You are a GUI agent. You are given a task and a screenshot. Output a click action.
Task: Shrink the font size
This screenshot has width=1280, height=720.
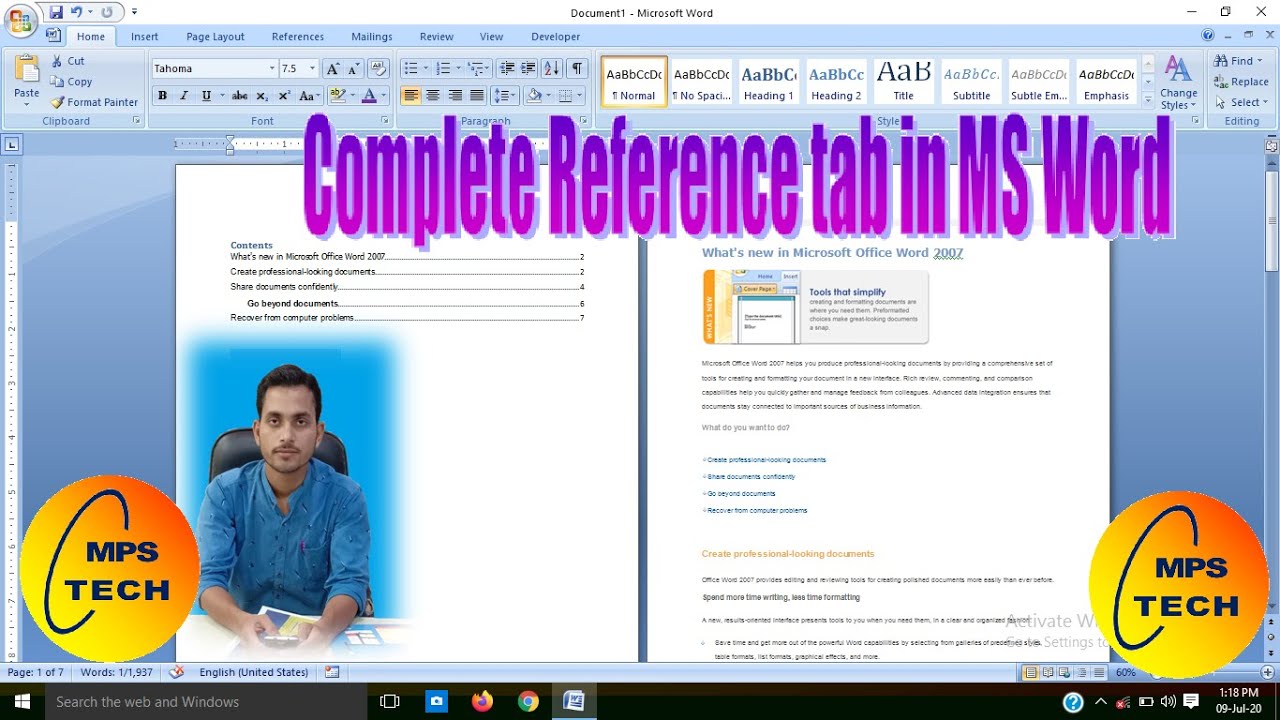tap(354, 69)
